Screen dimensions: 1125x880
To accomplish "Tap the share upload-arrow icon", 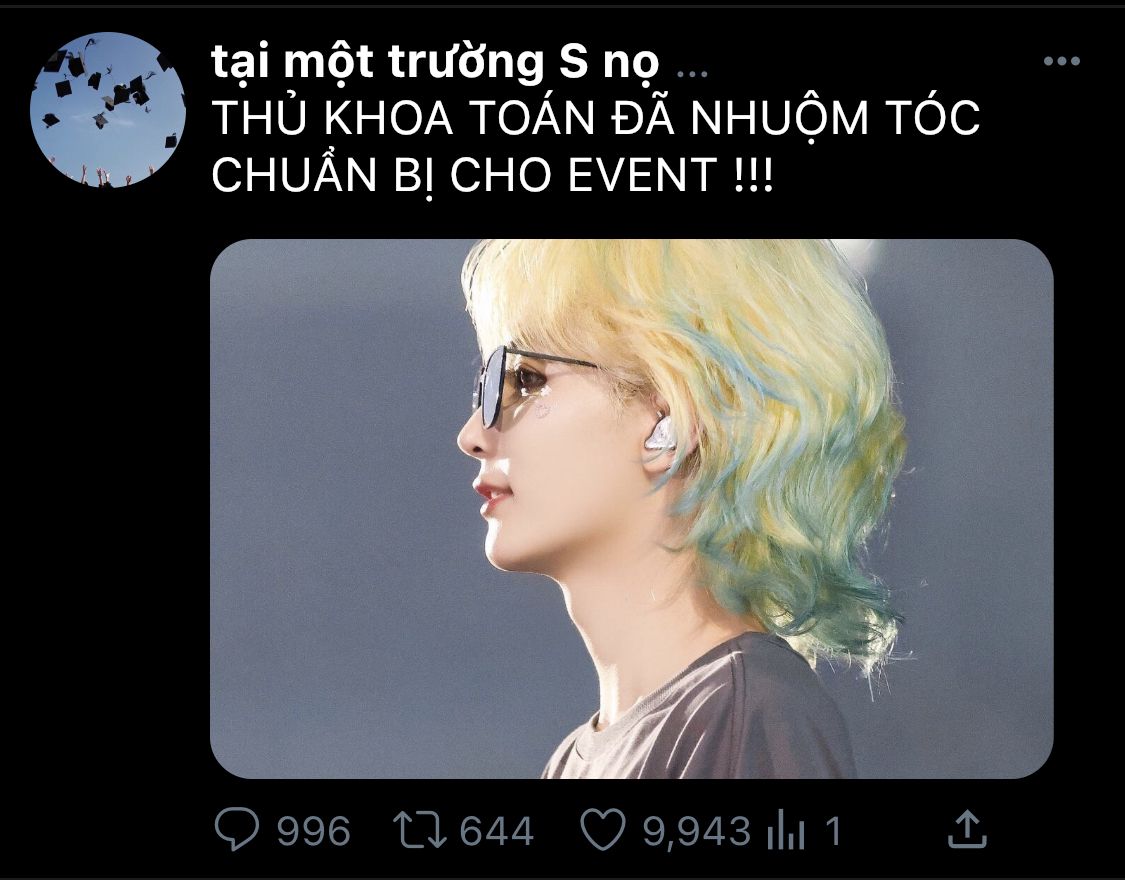I will click(968, 828).
